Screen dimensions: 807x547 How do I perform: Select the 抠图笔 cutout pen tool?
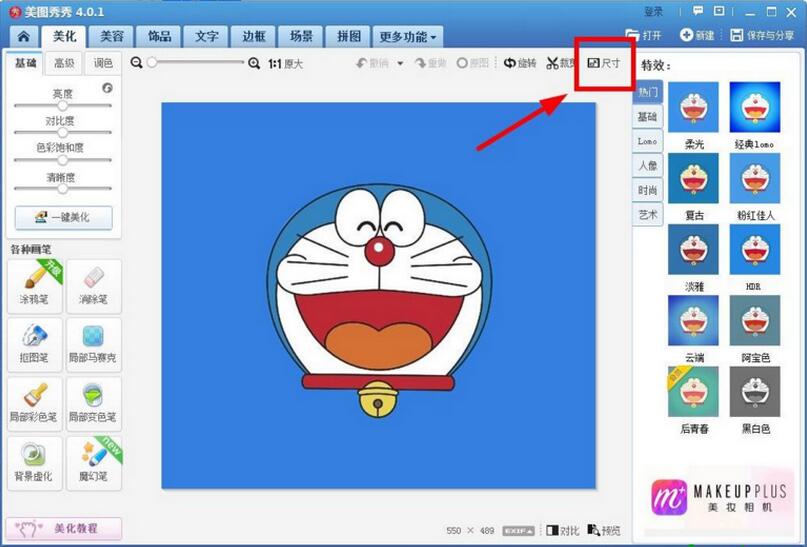coord(34,345)
